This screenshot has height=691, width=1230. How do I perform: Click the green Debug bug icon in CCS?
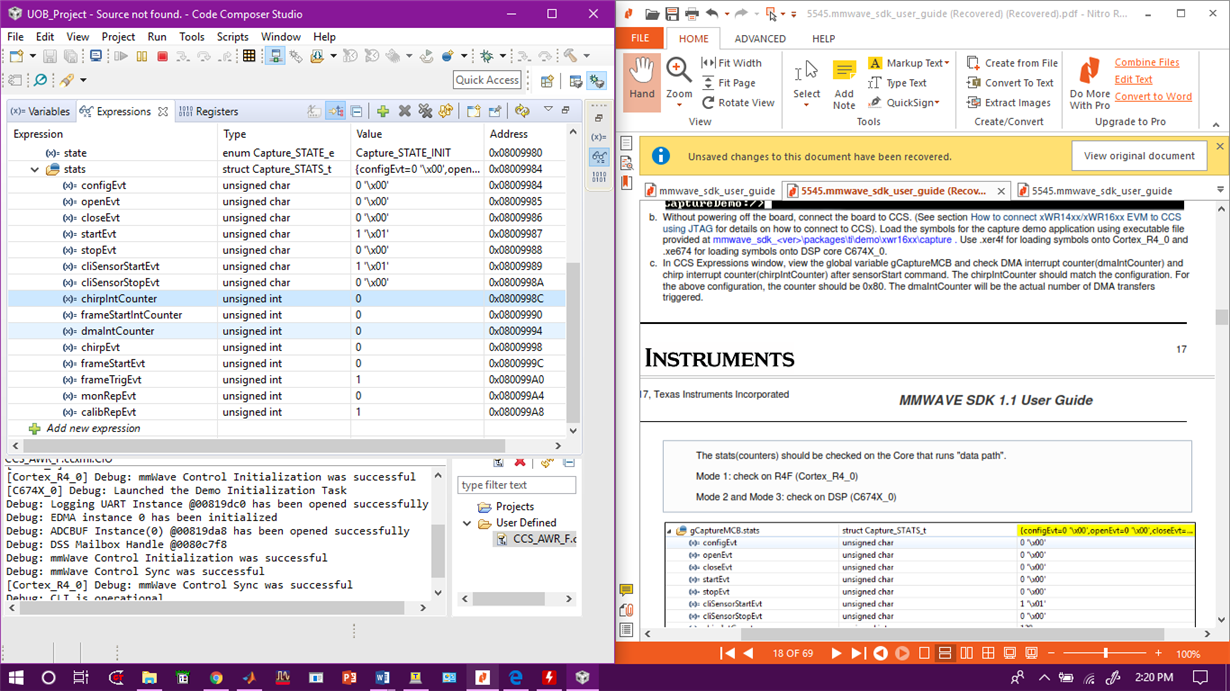click(487, 56)
